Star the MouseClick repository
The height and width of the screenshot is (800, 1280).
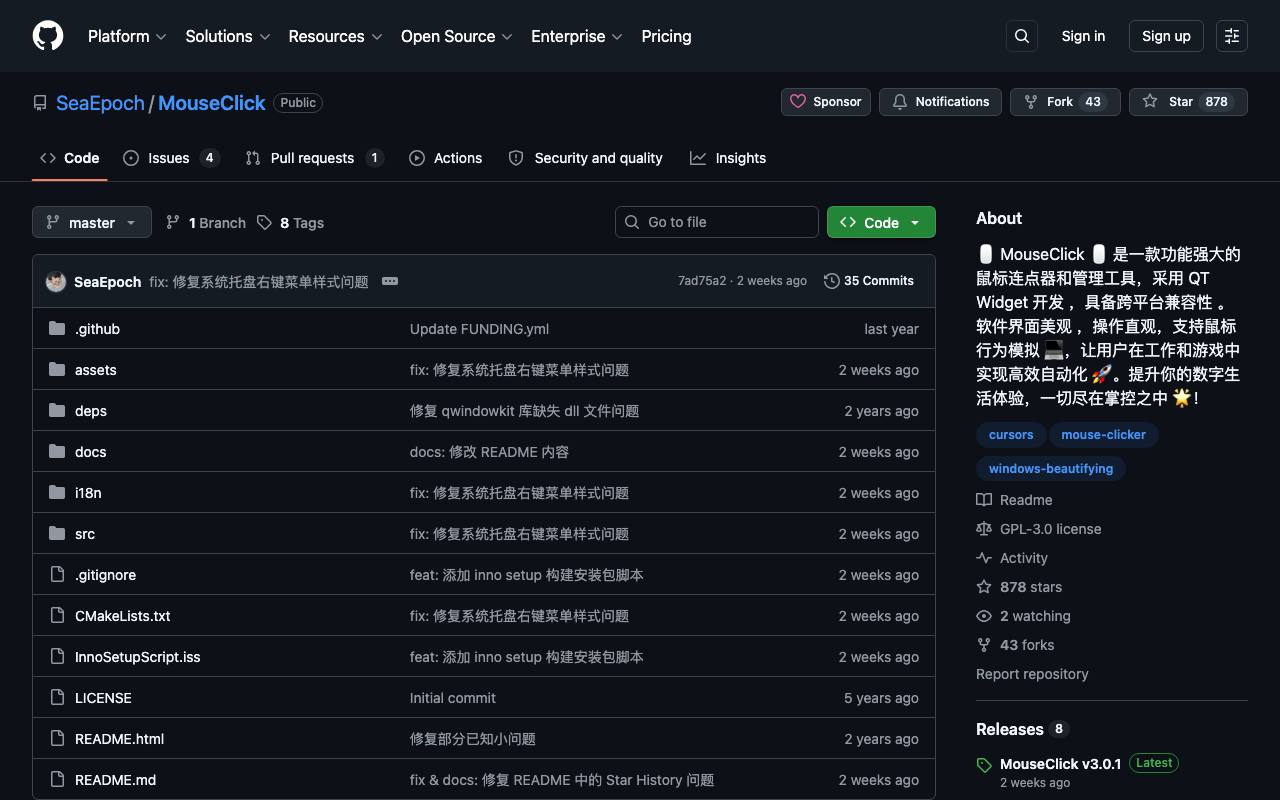pos(1188,102)
